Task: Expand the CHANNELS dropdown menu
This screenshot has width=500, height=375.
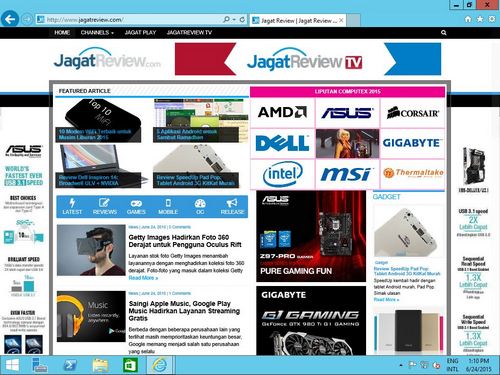Action: click(97, 33)
